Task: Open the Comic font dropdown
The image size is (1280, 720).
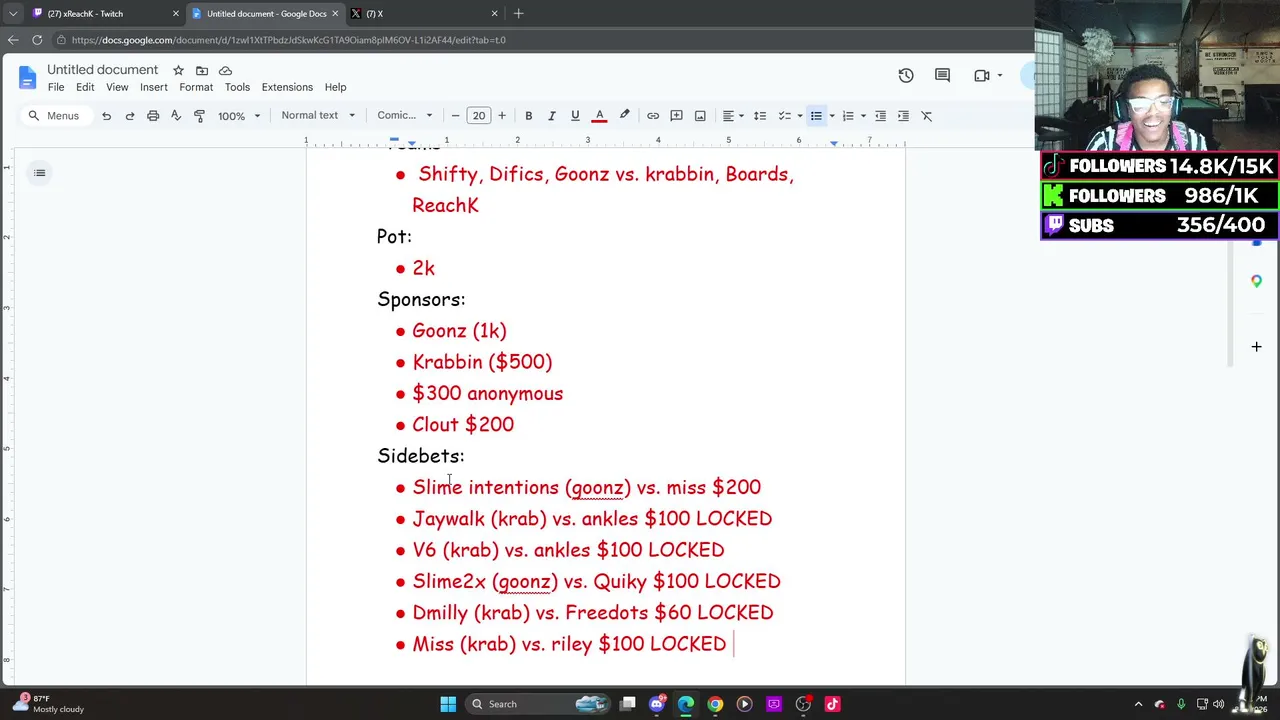Action: pyautogui.click(x=405, y=116)
